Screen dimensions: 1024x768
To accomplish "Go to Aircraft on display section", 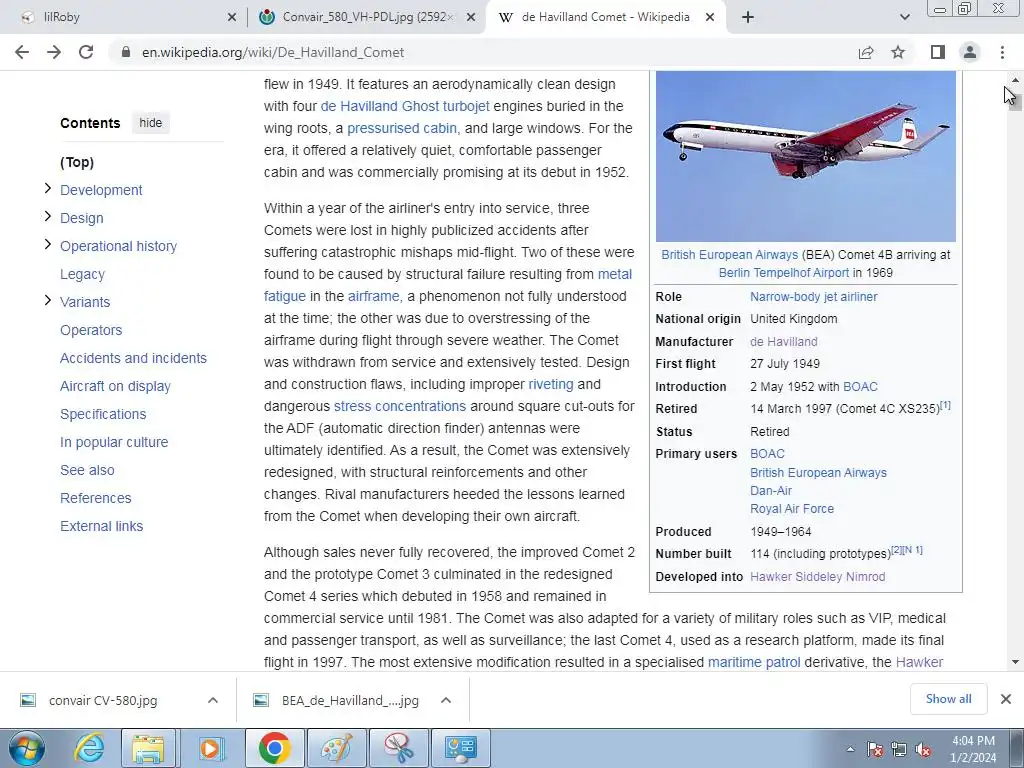I will click(115, 386).
